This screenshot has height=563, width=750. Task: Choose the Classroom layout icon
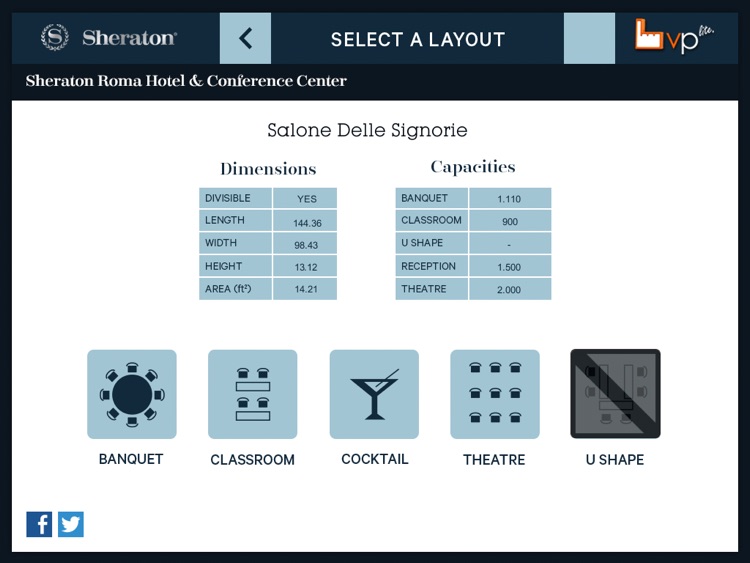click(x=253, y=394)
